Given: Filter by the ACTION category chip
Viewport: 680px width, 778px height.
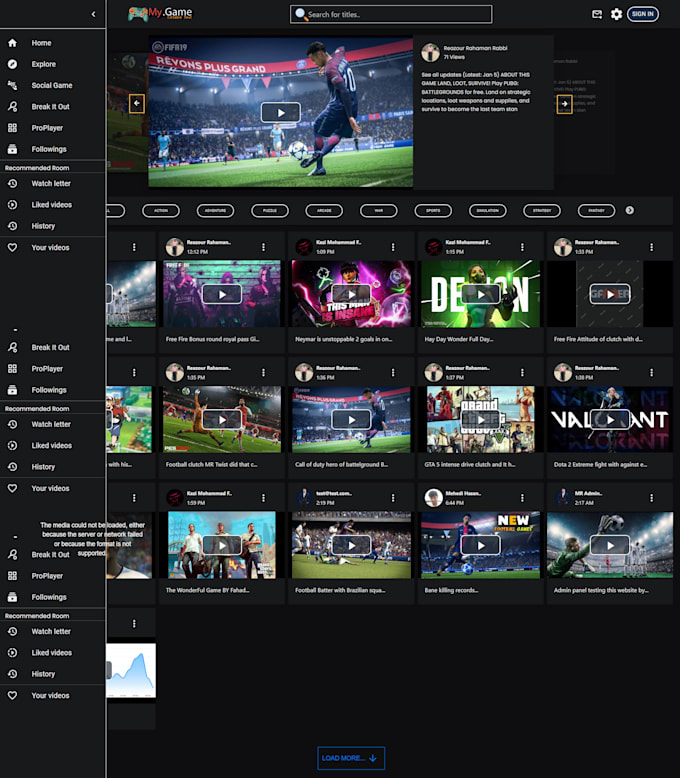Looking at the screenshot, I should point(161,210).
